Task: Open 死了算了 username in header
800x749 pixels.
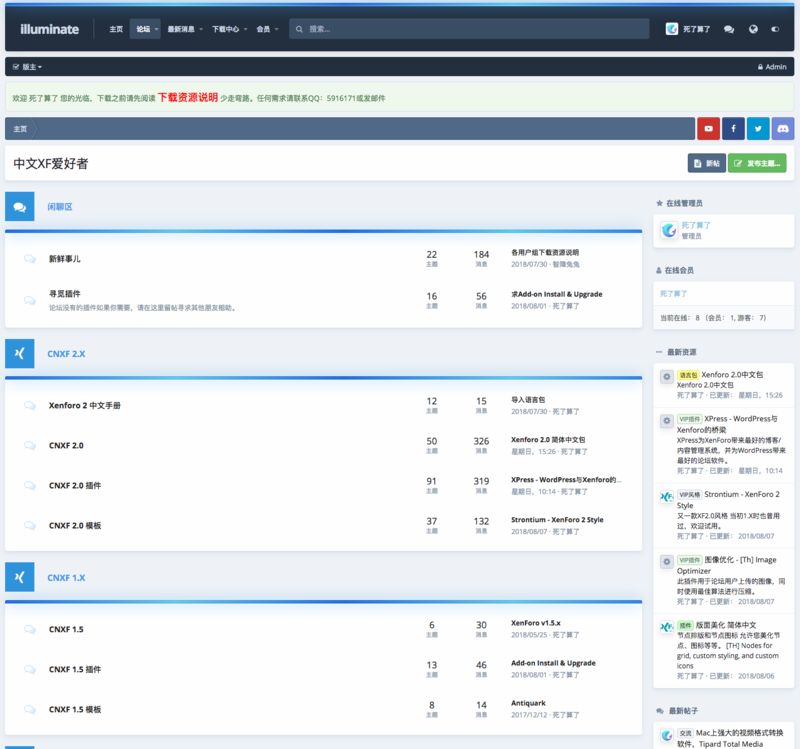Action: (x=696, y=29)
